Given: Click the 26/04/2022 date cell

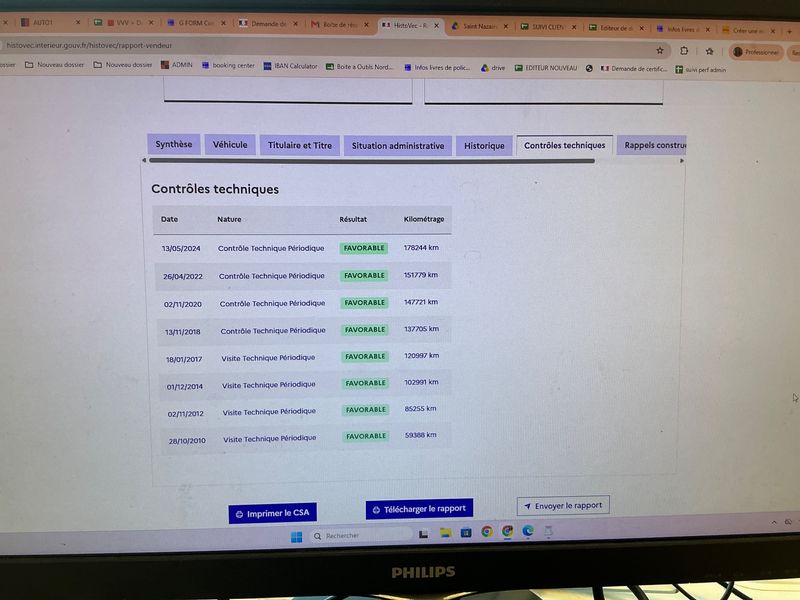Looking at the screenshot, I should 183,277.
